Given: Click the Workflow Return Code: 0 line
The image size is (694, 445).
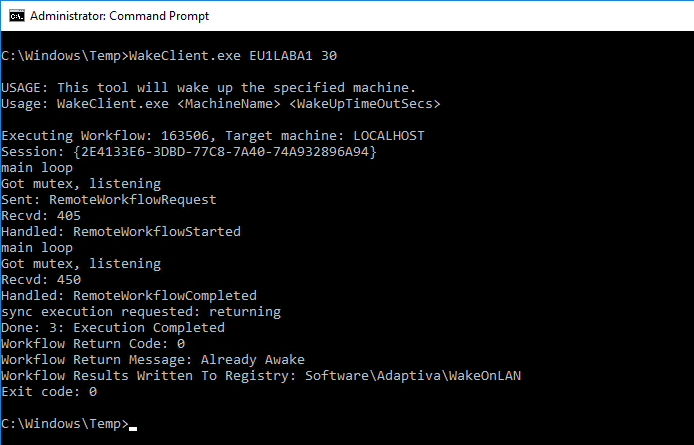Looking at the screenshot, I should point(93,344).
